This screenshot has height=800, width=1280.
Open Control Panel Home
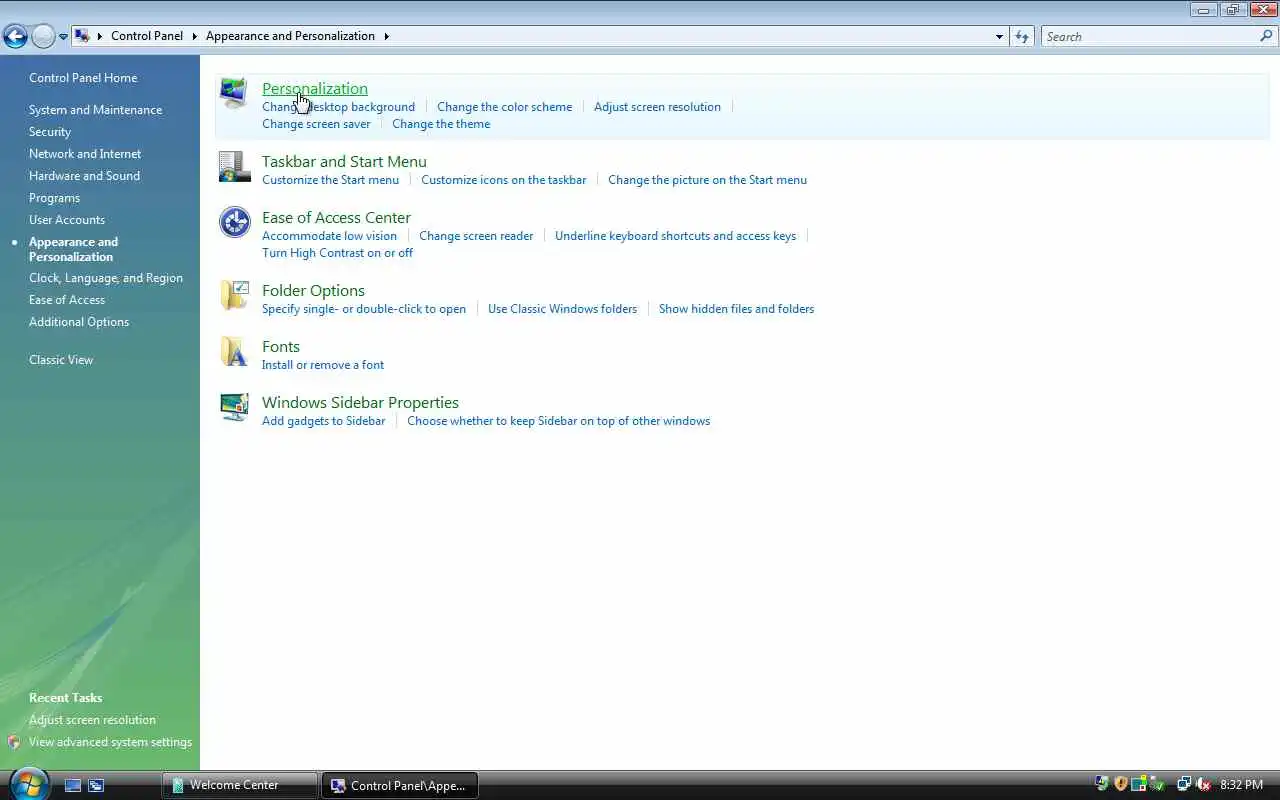click(83, 78)
